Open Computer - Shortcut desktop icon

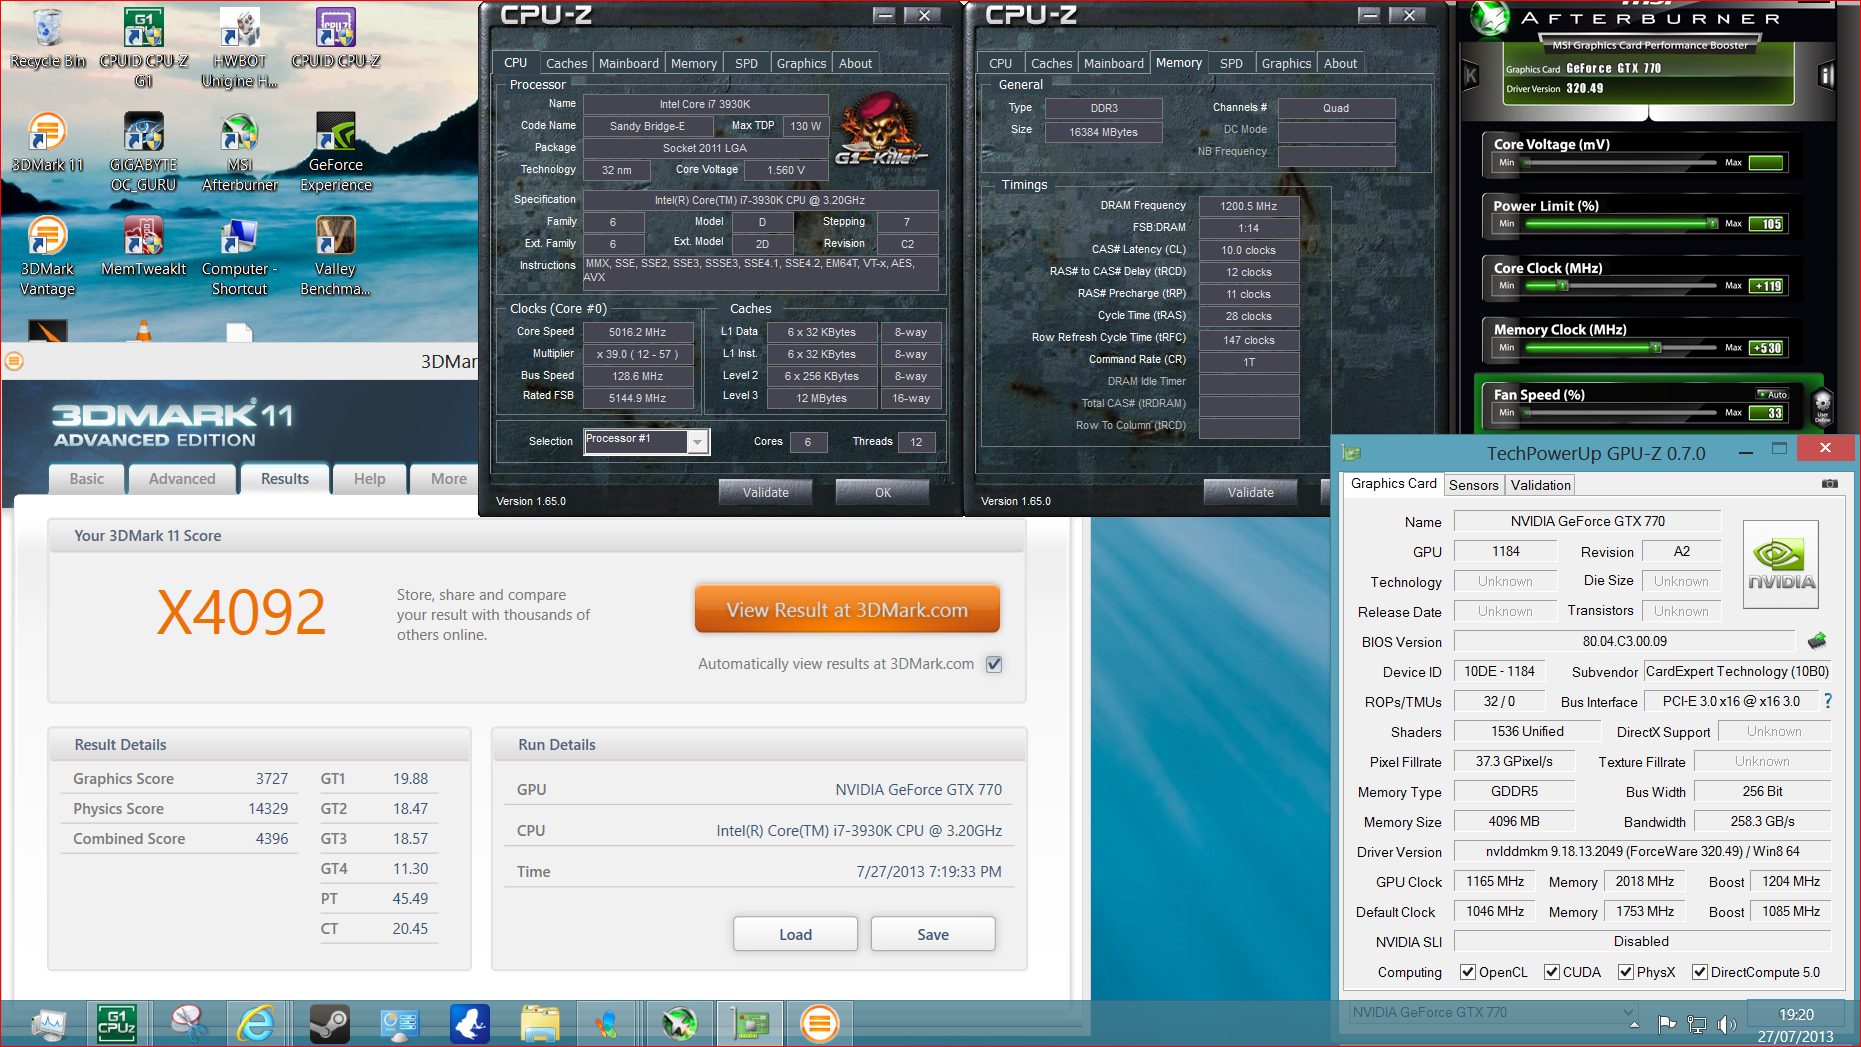point(239,257)
